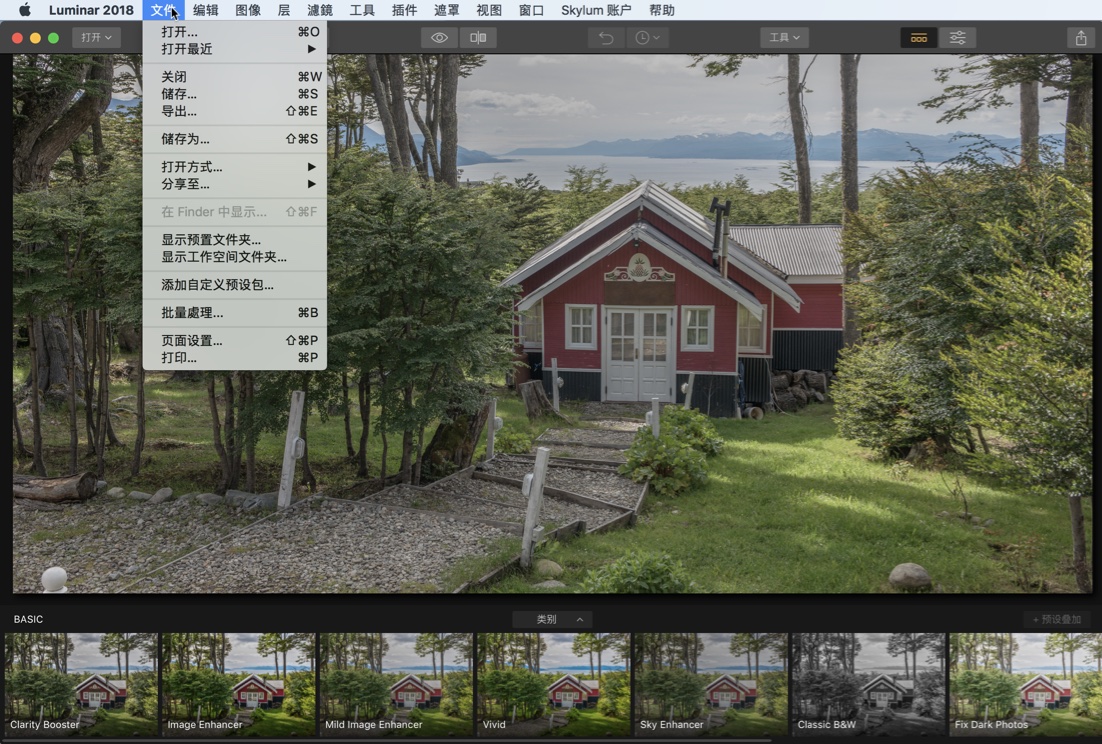Open the 打开 dropdown button

pyautogui.click(x=96, y=37)
